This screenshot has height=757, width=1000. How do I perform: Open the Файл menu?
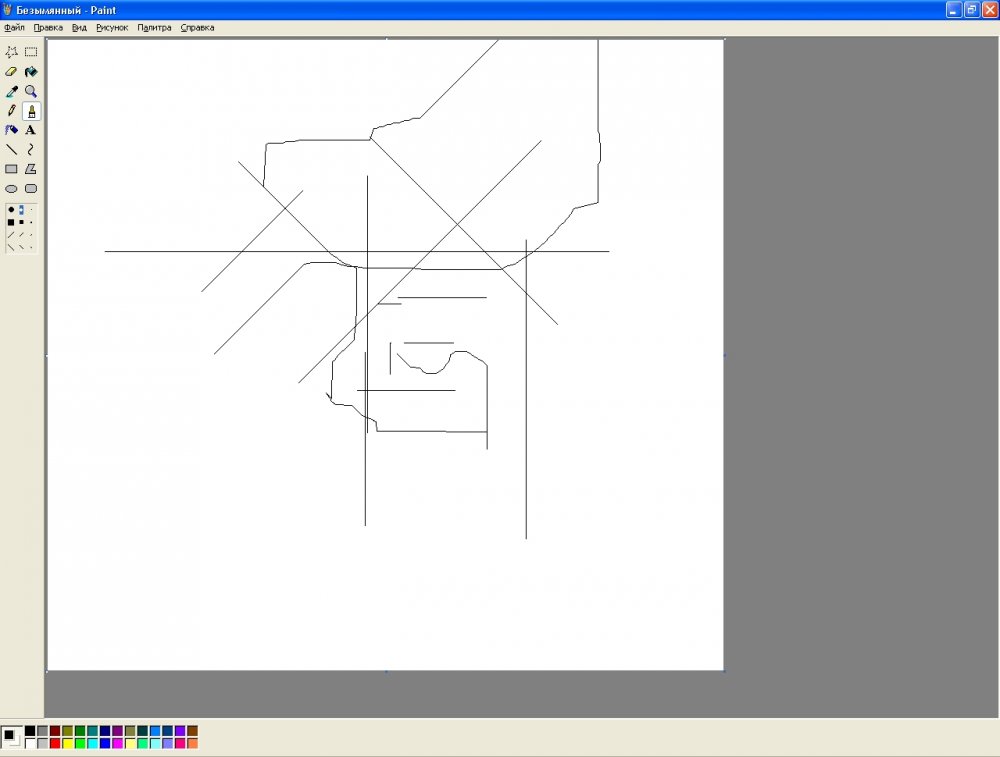(14, 28)
